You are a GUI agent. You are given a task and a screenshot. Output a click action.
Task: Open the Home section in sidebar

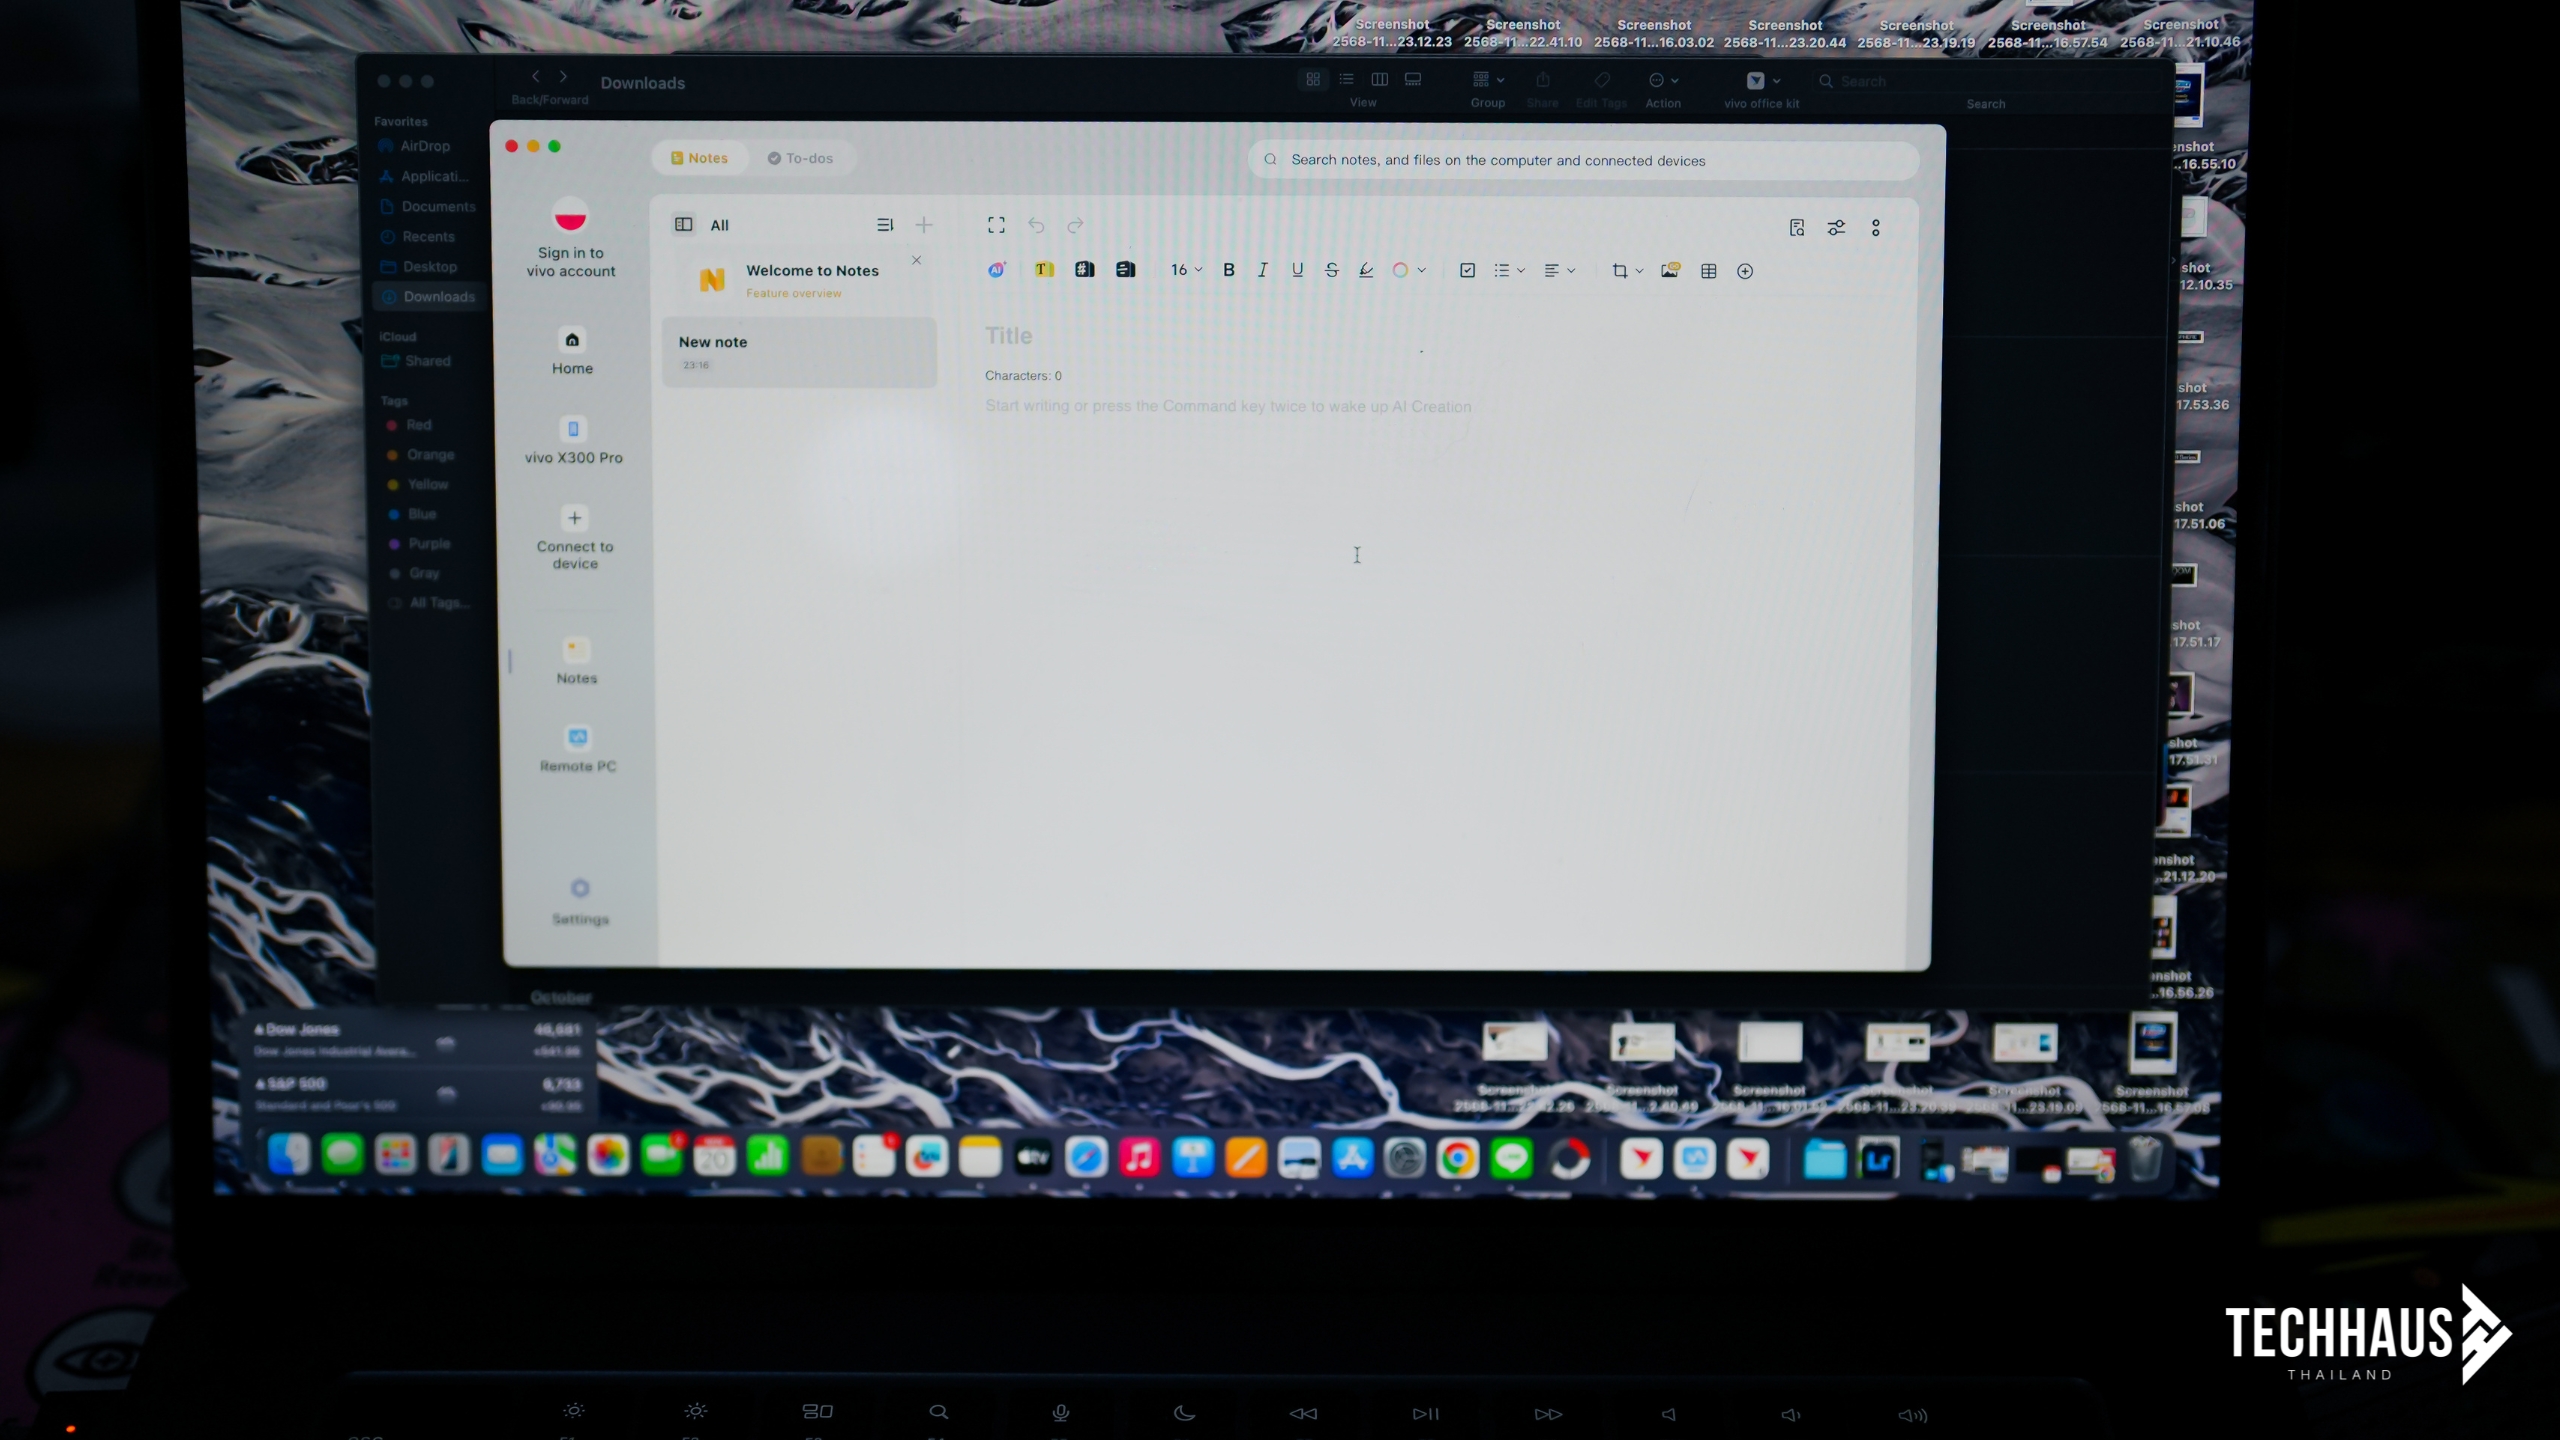point(572,351)
